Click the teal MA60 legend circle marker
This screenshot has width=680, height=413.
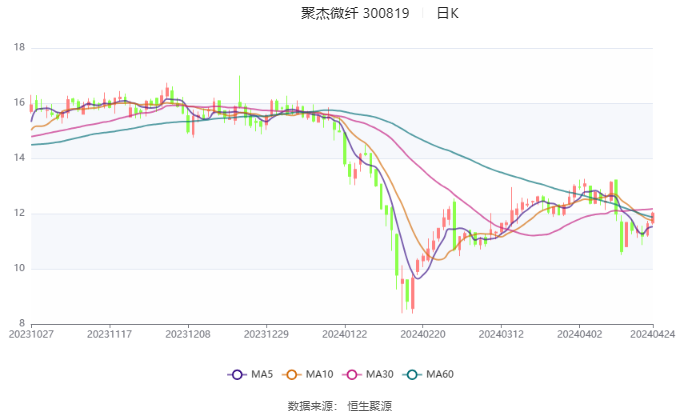tap(414, 374)
